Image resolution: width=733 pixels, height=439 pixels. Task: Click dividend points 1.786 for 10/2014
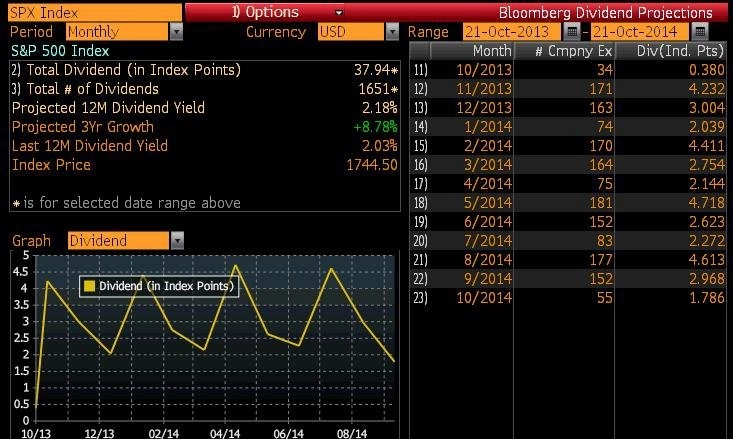click(x=707, y=298)
